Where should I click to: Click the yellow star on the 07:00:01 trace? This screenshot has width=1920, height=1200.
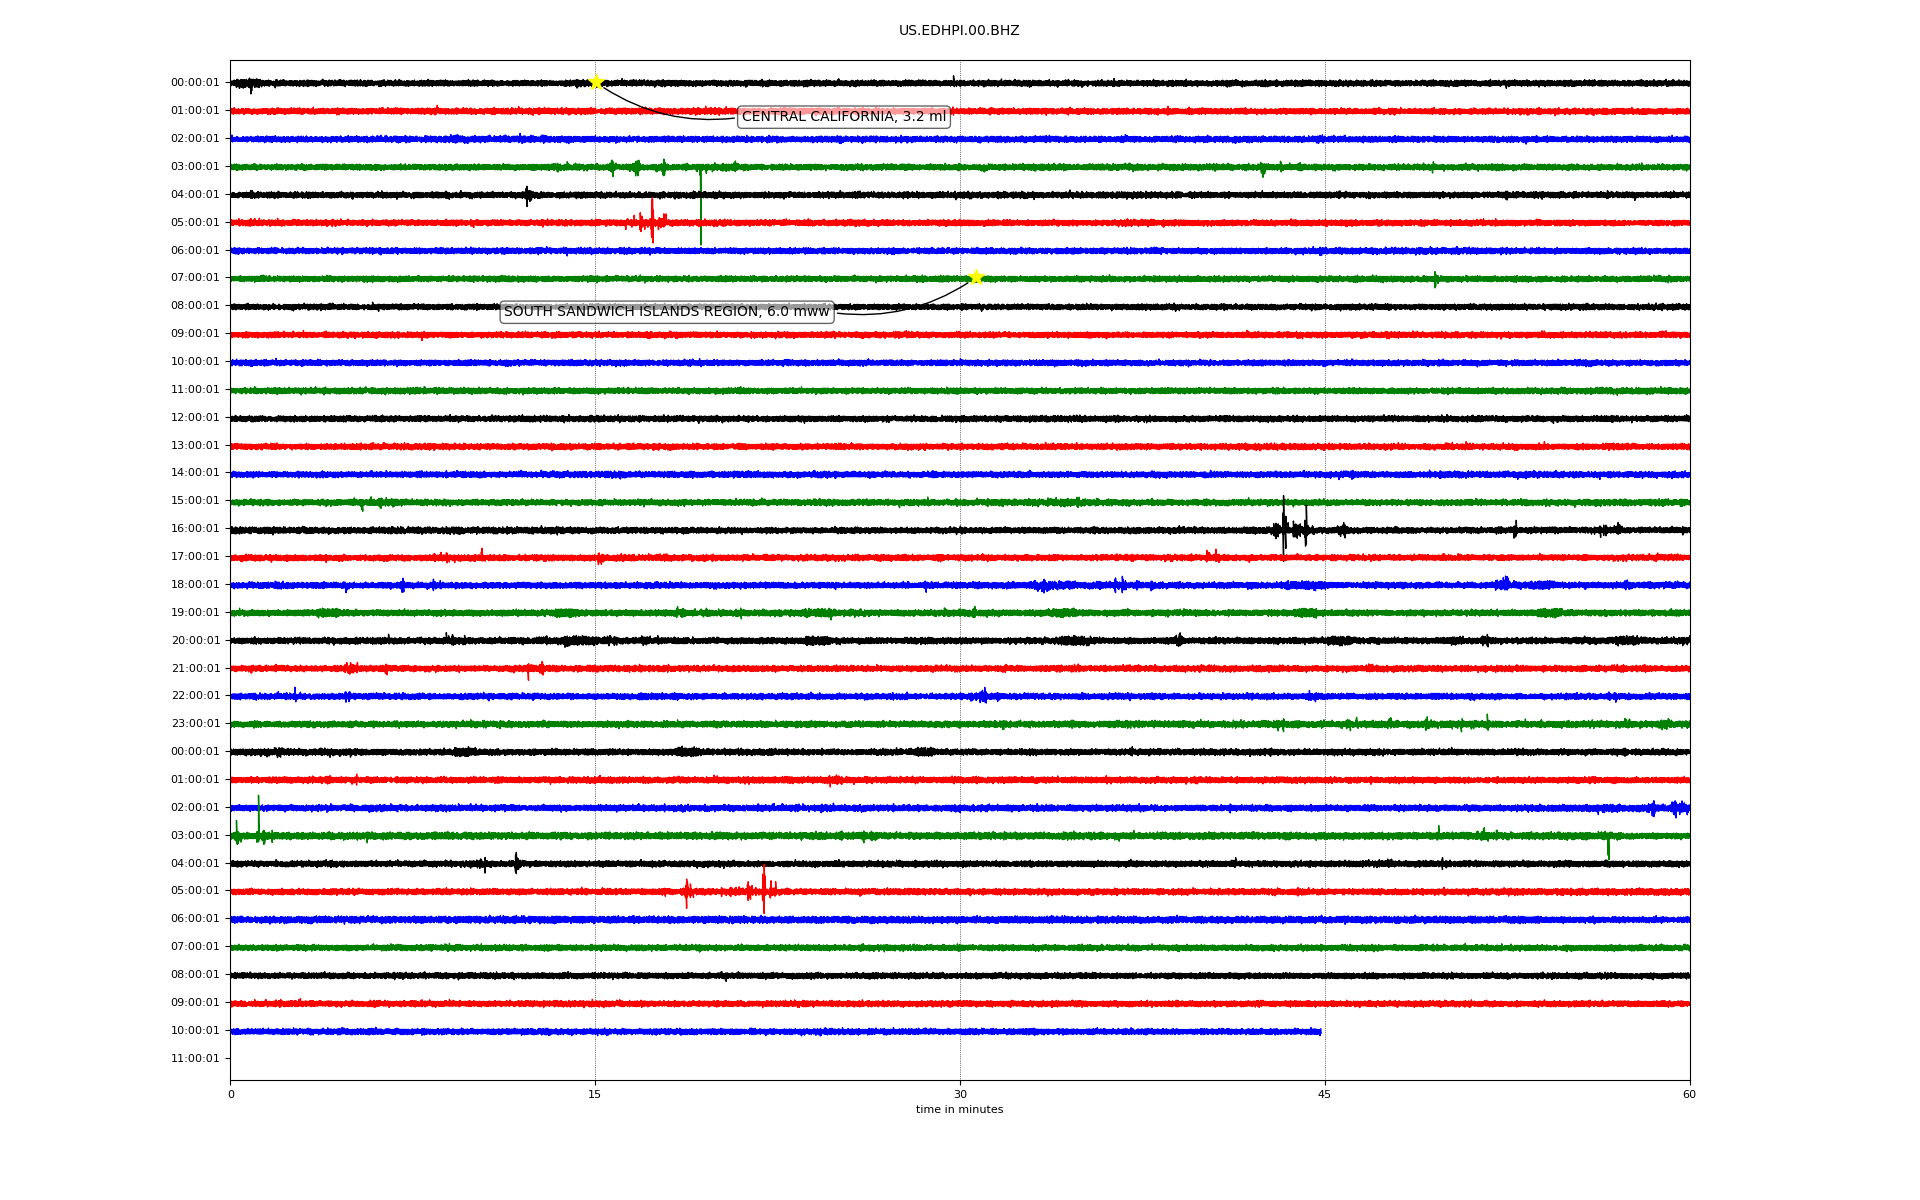point(976,277)
